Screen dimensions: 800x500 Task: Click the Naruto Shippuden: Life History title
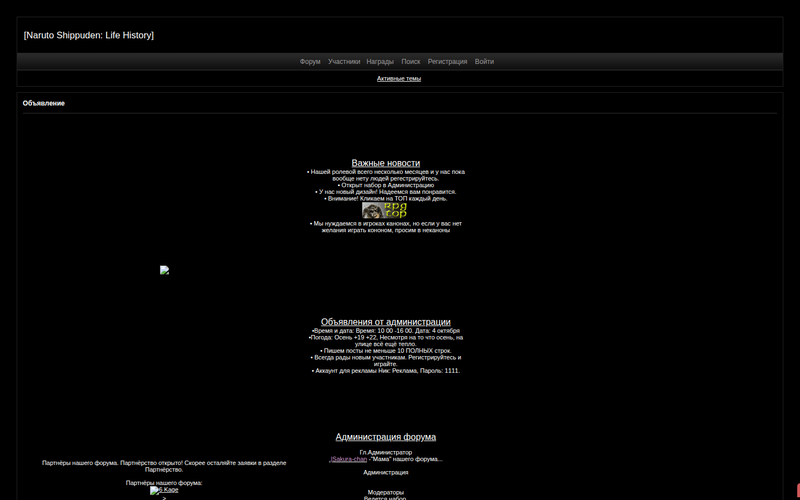coord(88,36)
